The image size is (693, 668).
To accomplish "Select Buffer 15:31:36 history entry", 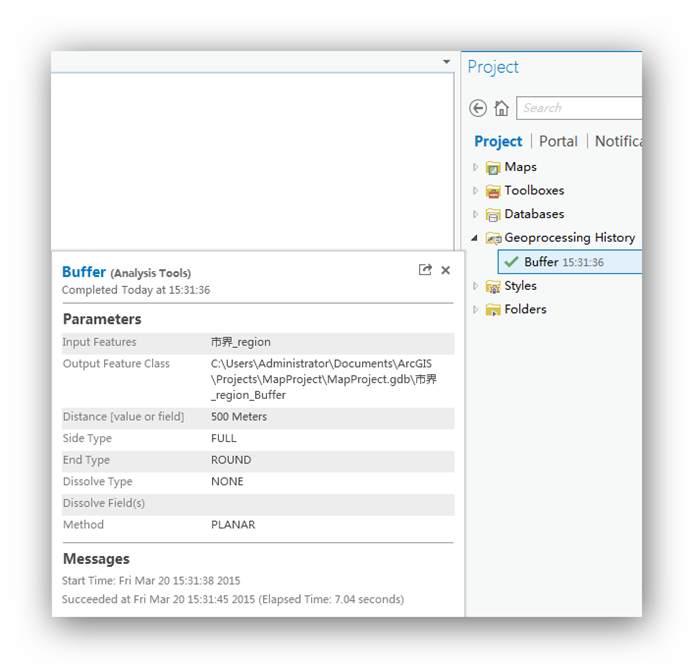I will (570, 262).
